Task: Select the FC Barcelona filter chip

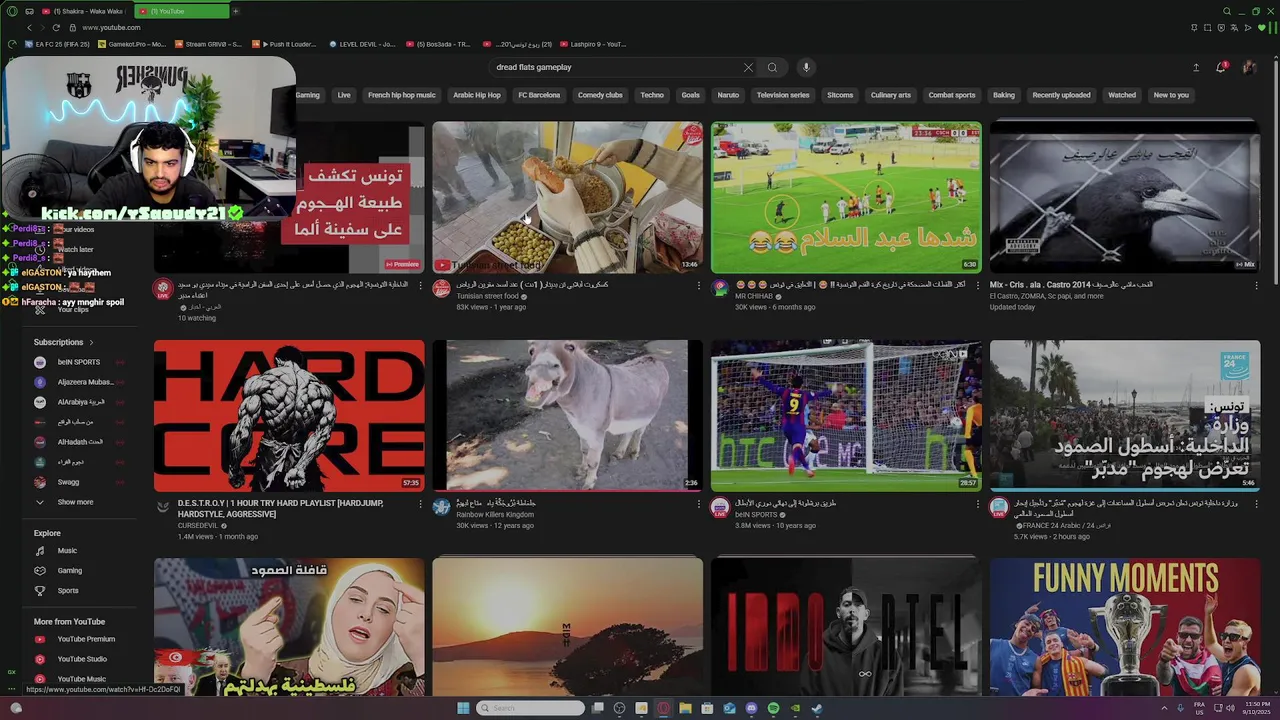Action: coord(539,95)
